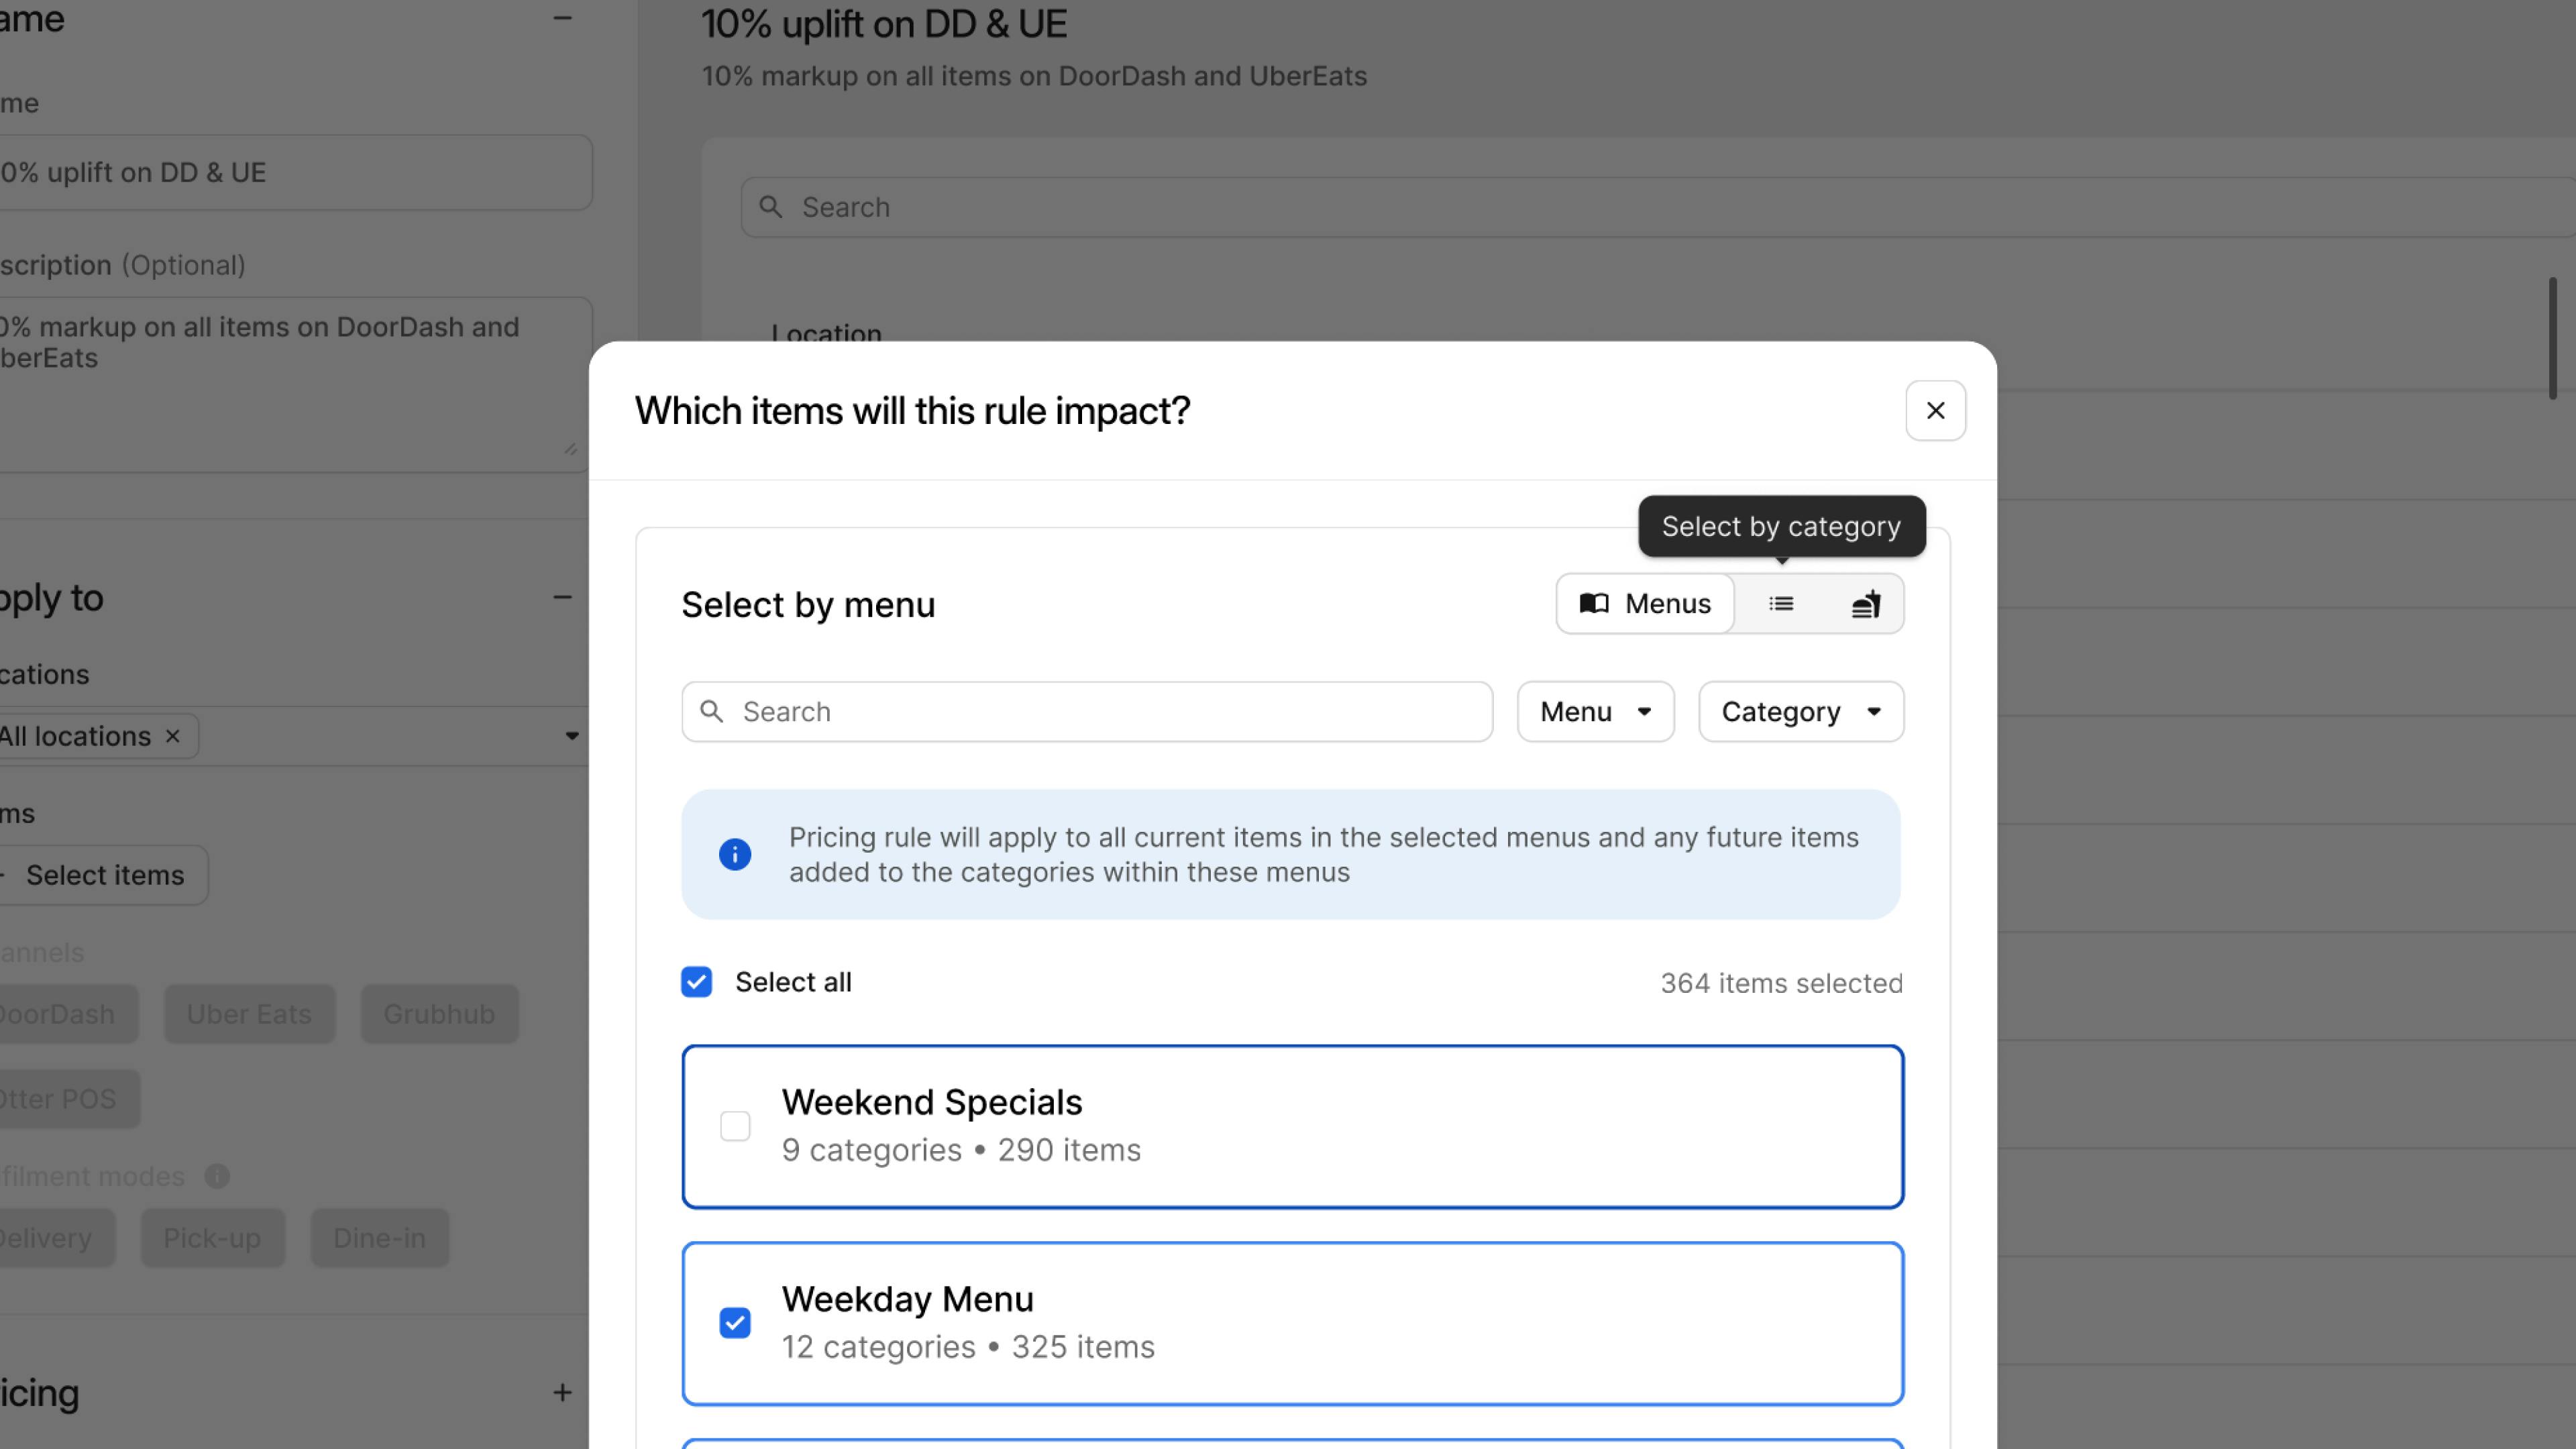Switch to select by item view
Image resolution: width=2576 pixels, height=1449 pixels.
1865,604
